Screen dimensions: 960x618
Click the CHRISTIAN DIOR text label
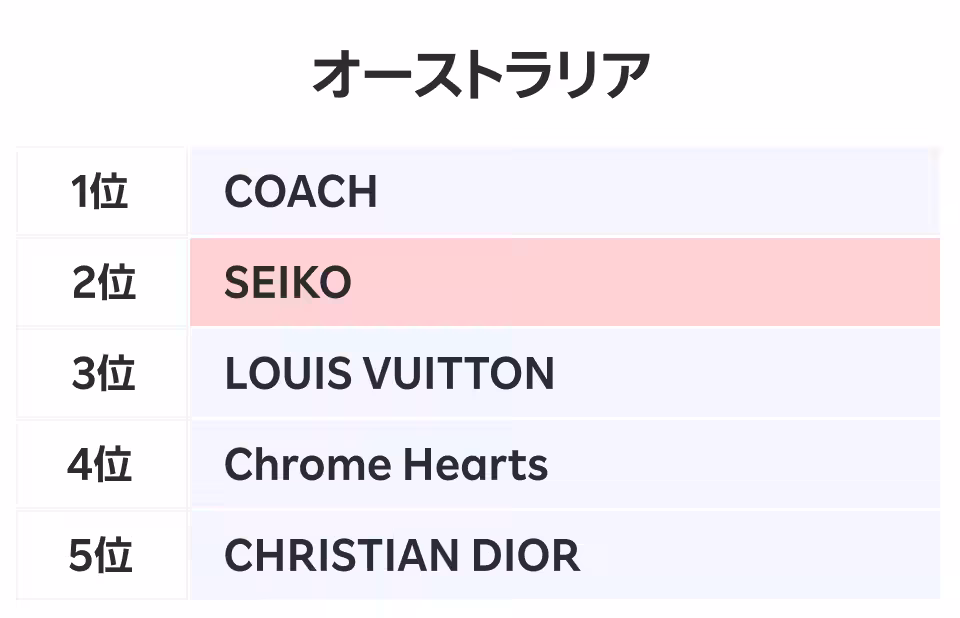pyautogui.click(x=401, y=556)
